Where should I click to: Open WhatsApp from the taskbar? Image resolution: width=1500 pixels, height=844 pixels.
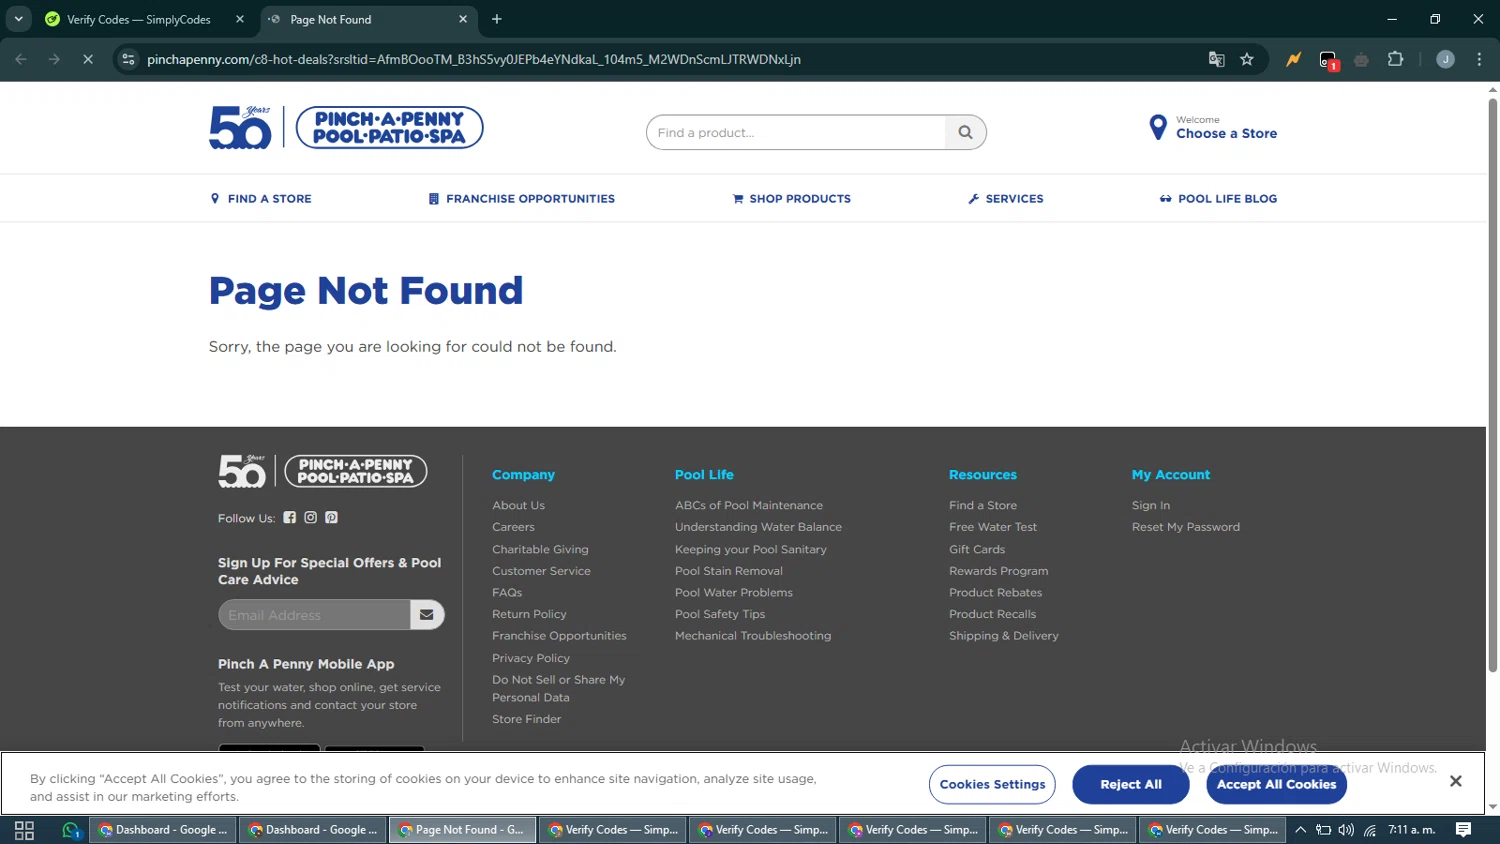click(x=71, y=830)
